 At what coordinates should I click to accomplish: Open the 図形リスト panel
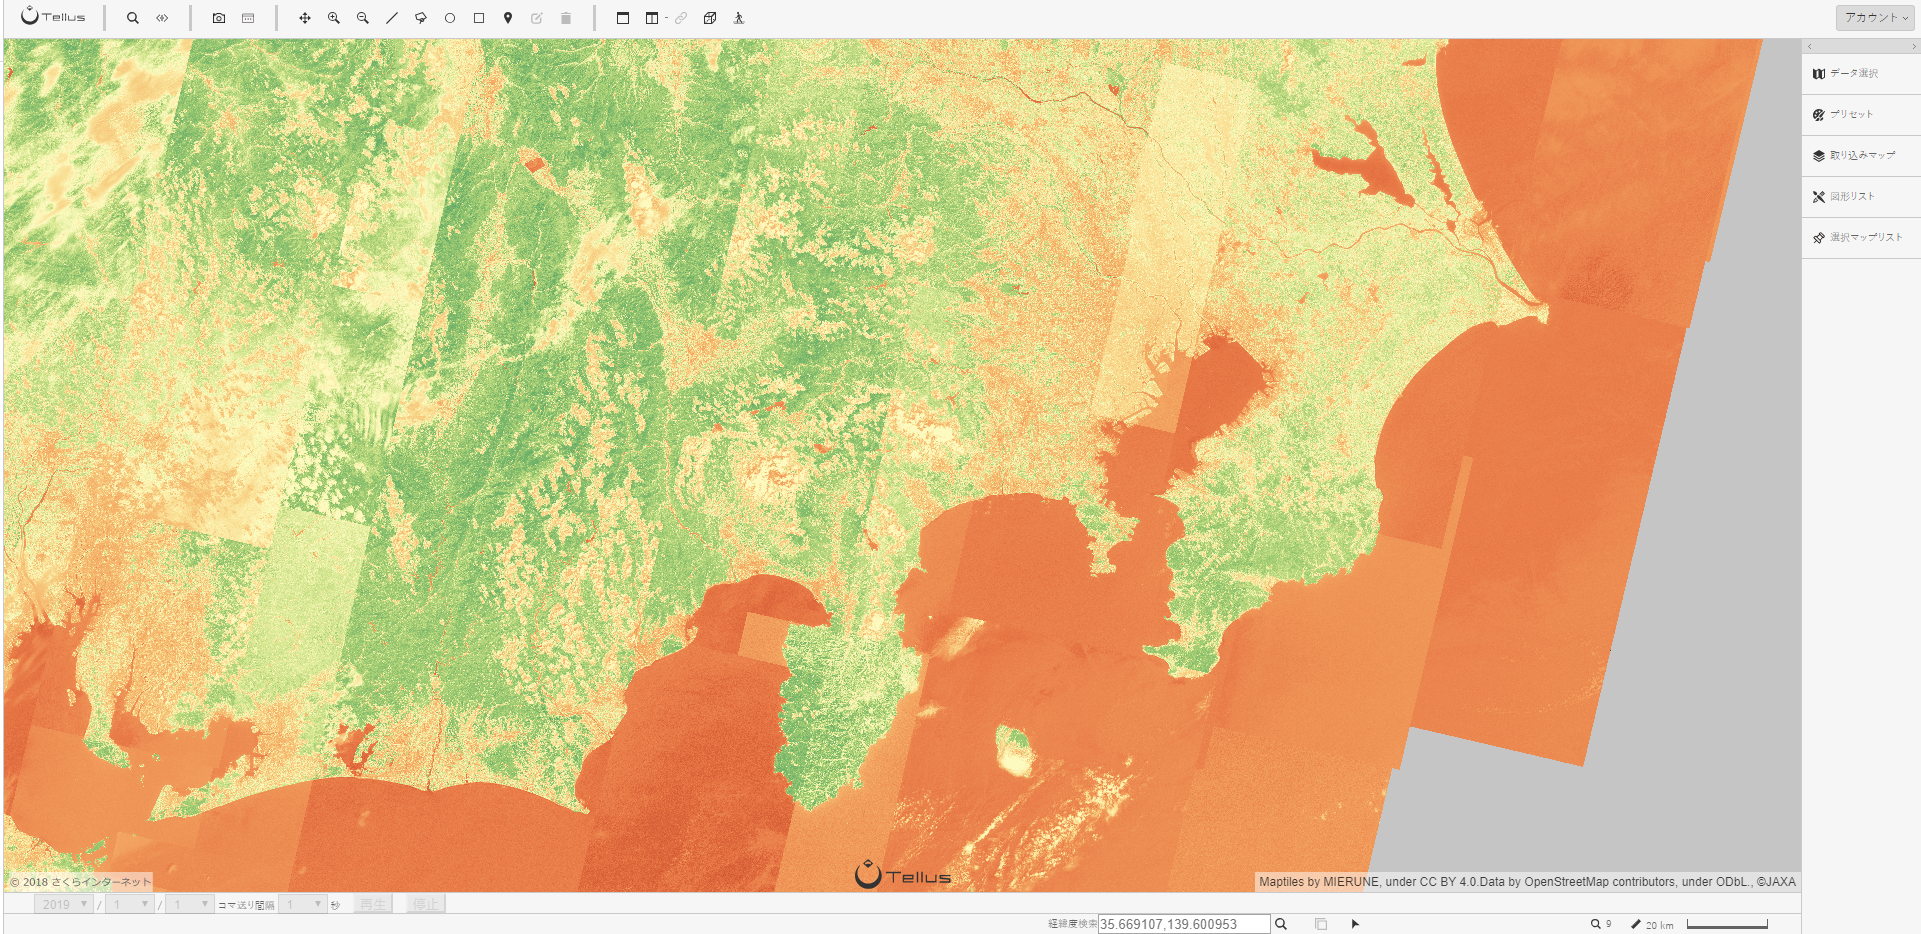click(x=1861, y=197)
